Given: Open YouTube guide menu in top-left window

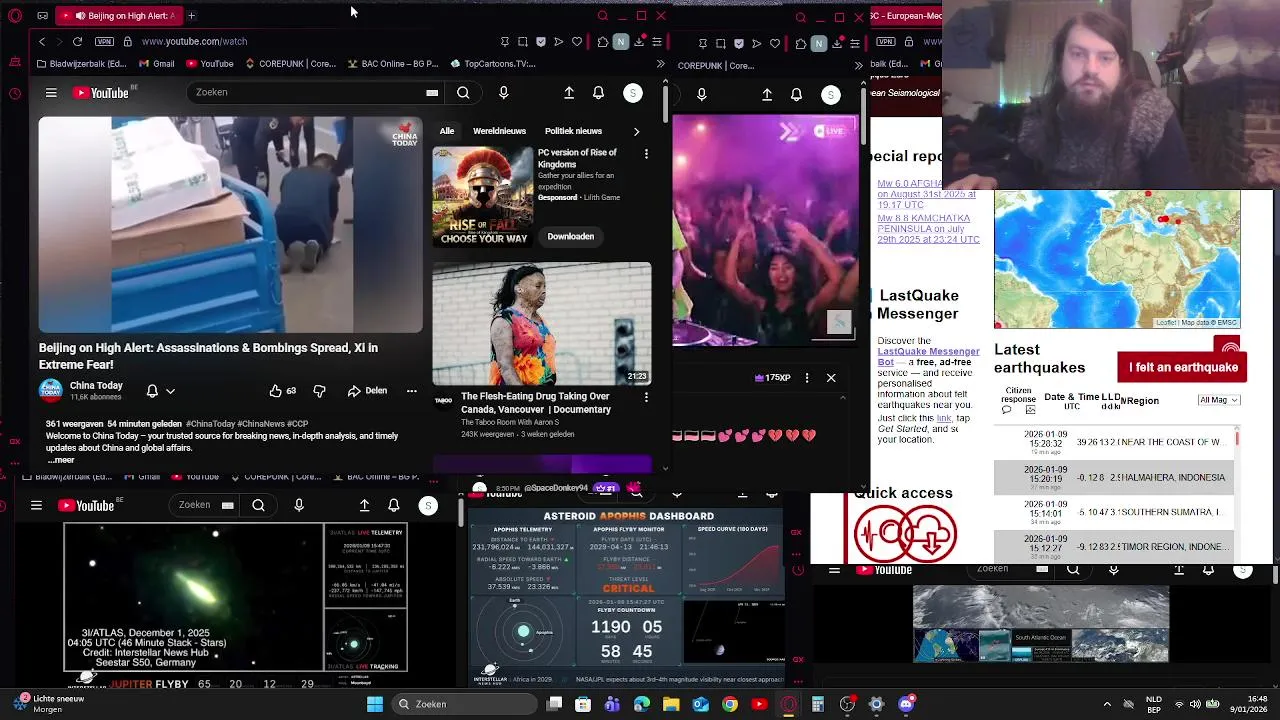Looking at the screenshot, I should click(51, 93).
